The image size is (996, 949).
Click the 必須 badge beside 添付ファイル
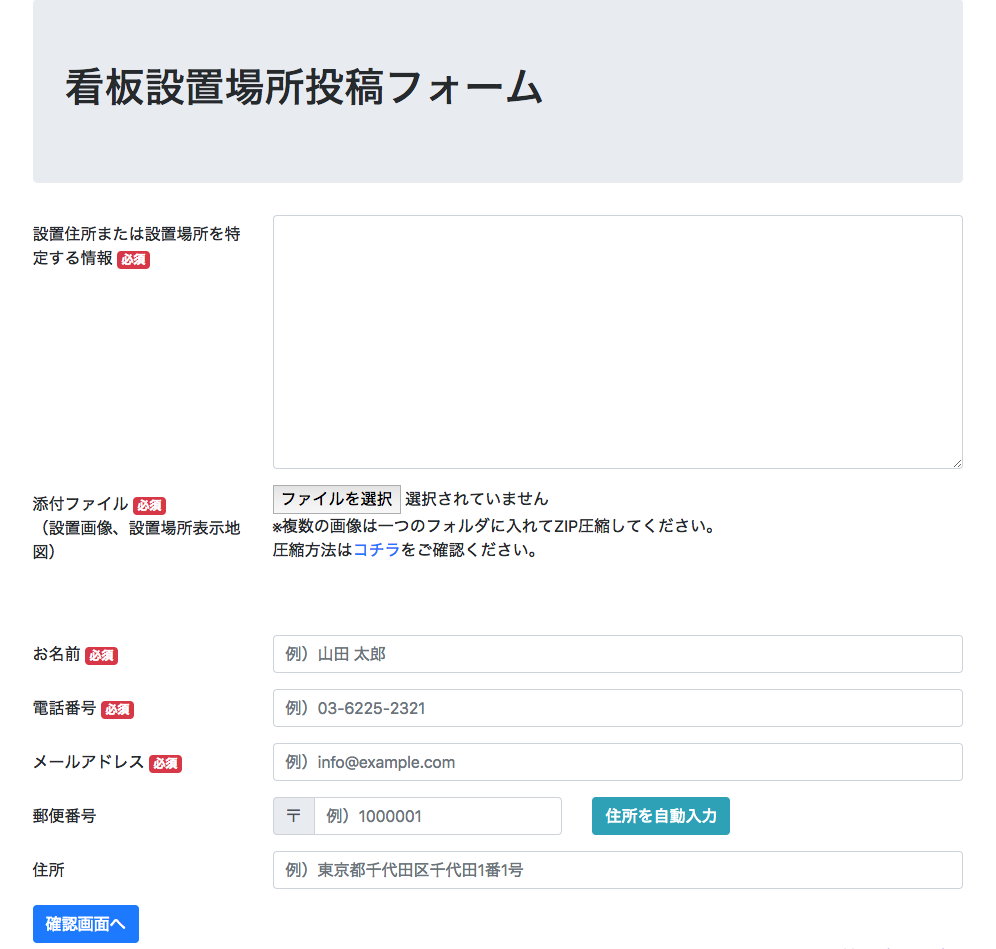click(149, 506)
